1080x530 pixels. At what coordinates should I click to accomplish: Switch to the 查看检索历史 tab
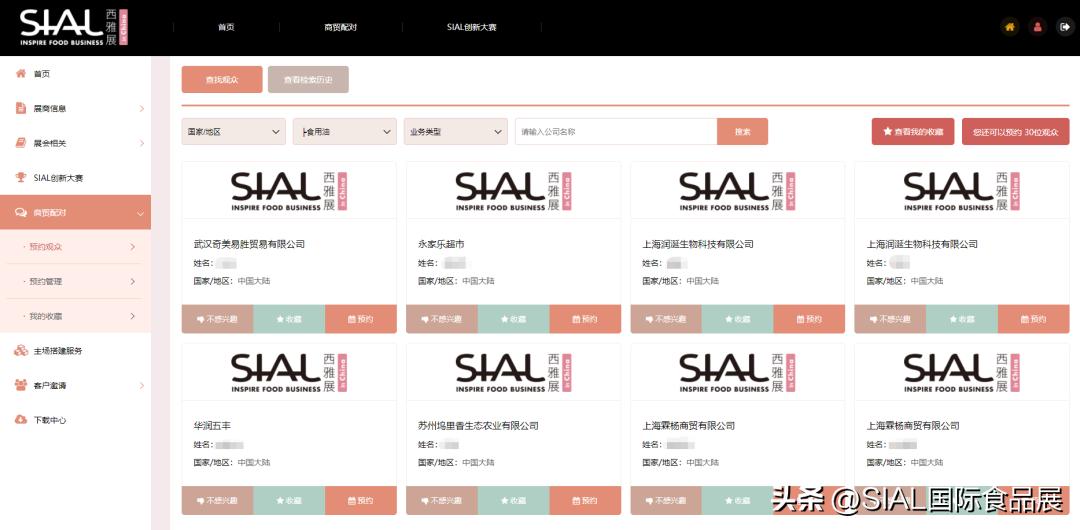coord(308,79)
